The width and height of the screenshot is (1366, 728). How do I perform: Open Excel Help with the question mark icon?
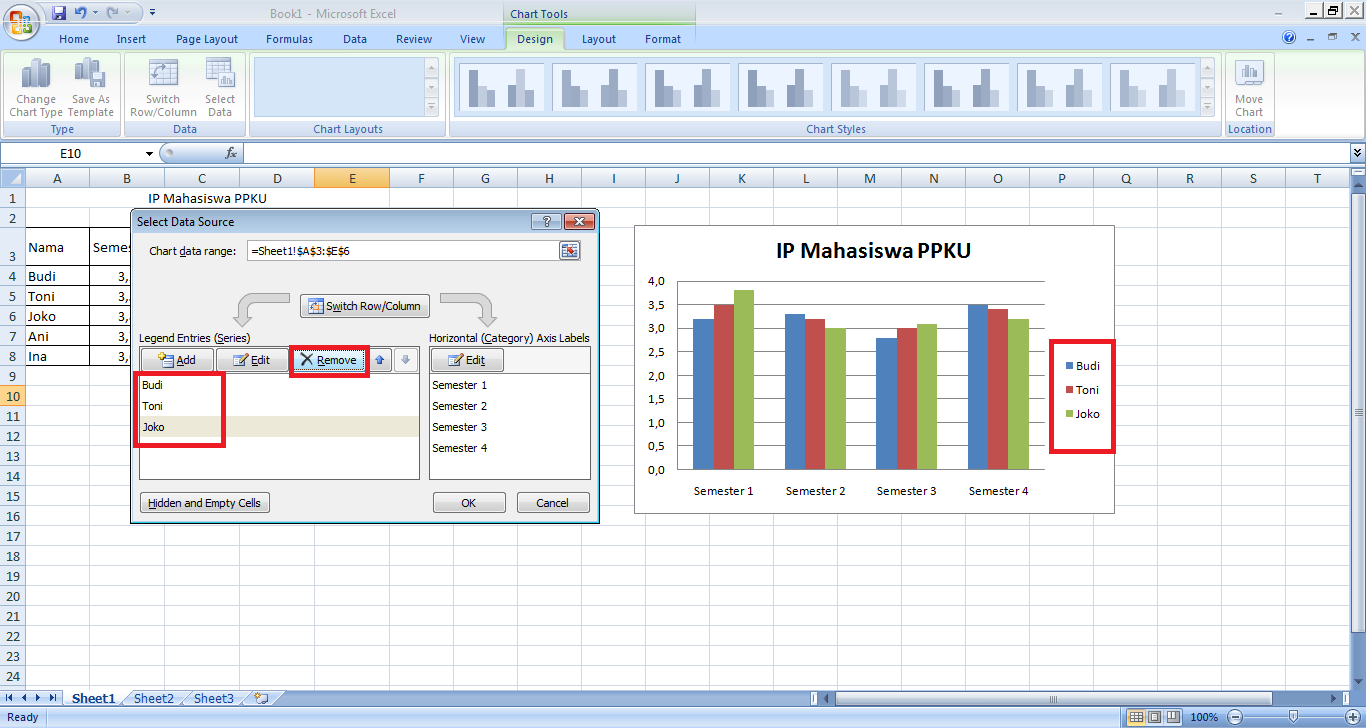click(x=1289, y=38)
